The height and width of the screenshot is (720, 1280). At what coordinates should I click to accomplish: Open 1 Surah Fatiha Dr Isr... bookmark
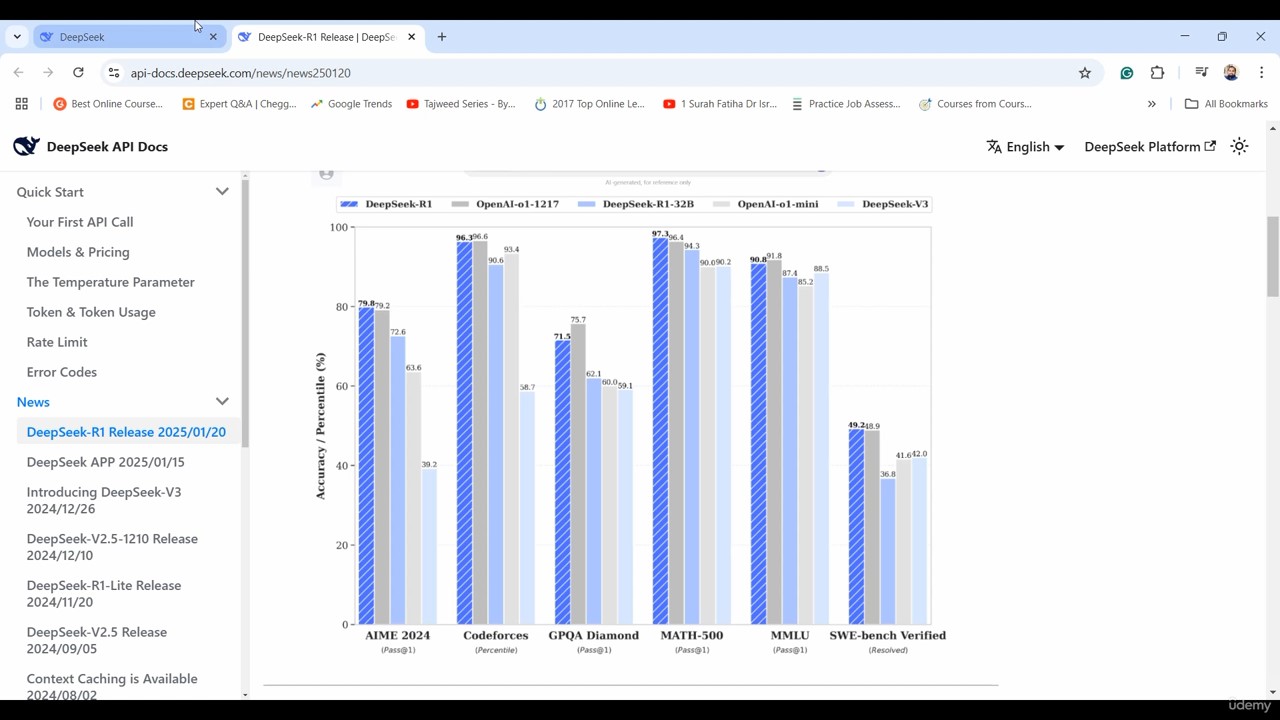tap(720, 104)
